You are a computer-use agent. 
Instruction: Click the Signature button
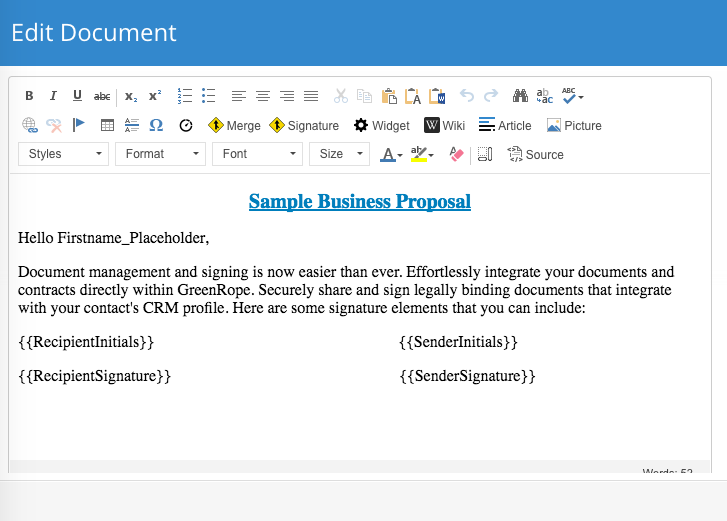304,125
